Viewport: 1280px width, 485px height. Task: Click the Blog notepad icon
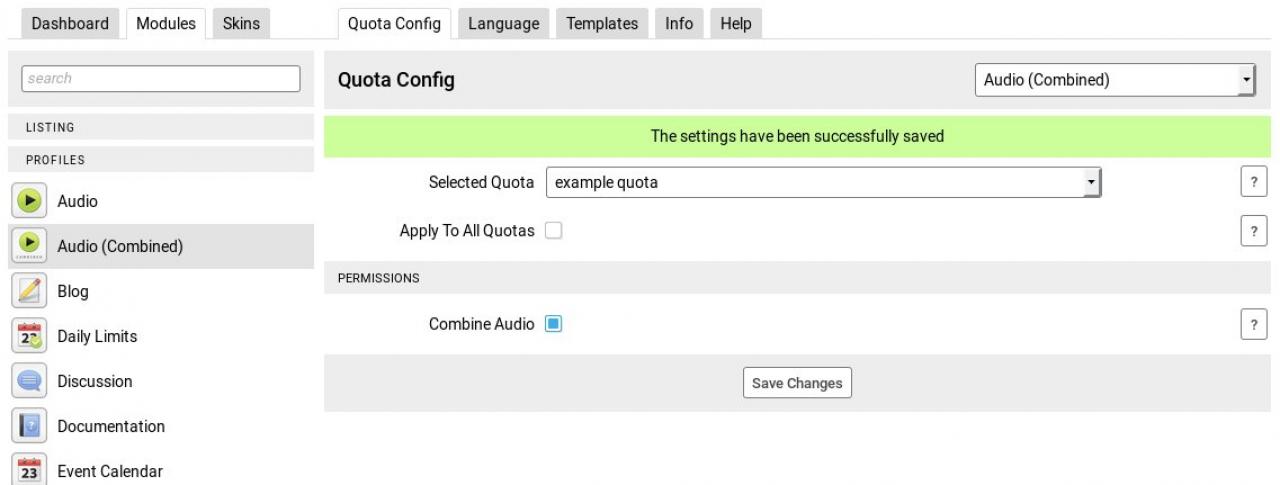(x=30, y=291)
